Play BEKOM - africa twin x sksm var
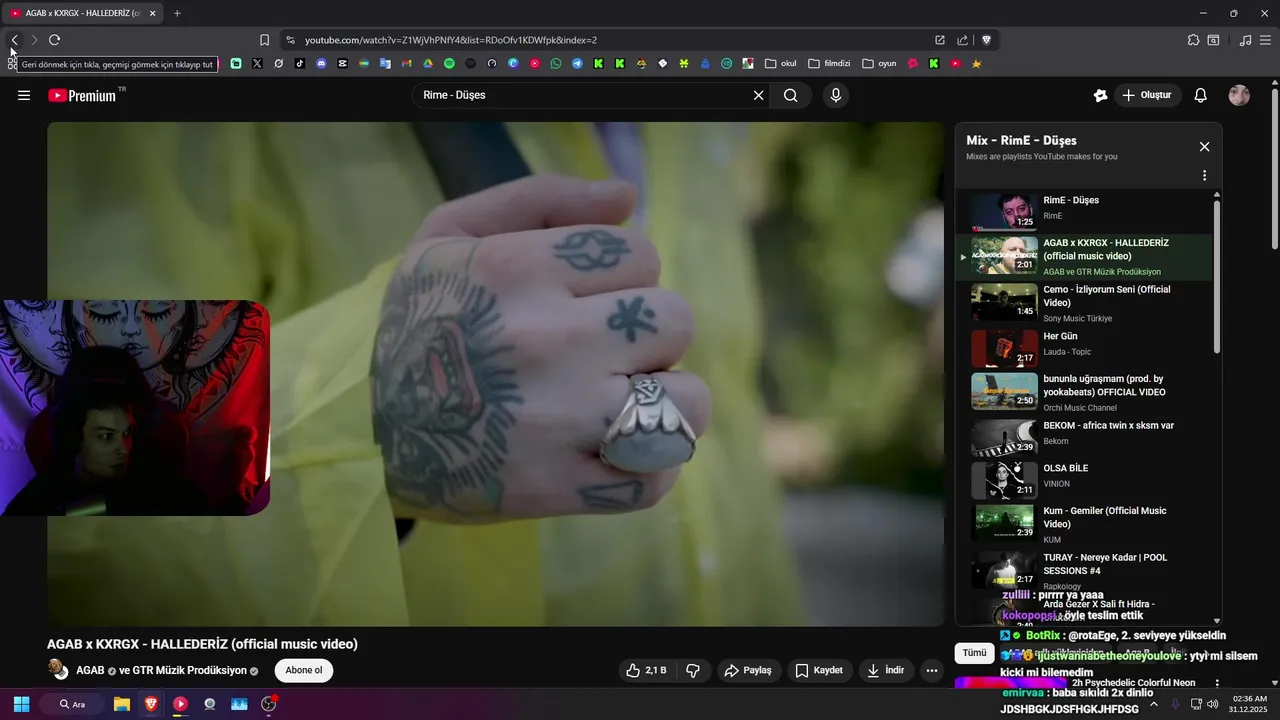This screenshot has width=1280, height=720. [1085, 438]
